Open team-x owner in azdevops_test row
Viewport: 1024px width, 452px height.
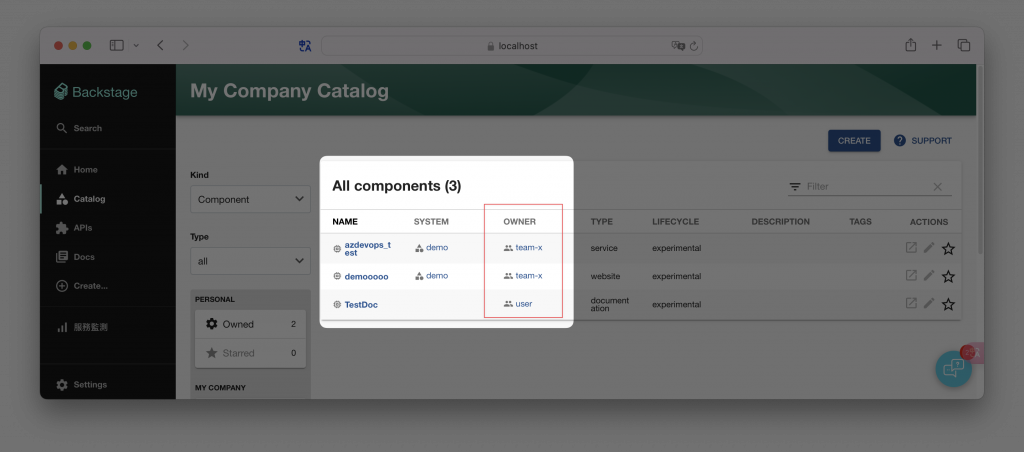(528, 248)
